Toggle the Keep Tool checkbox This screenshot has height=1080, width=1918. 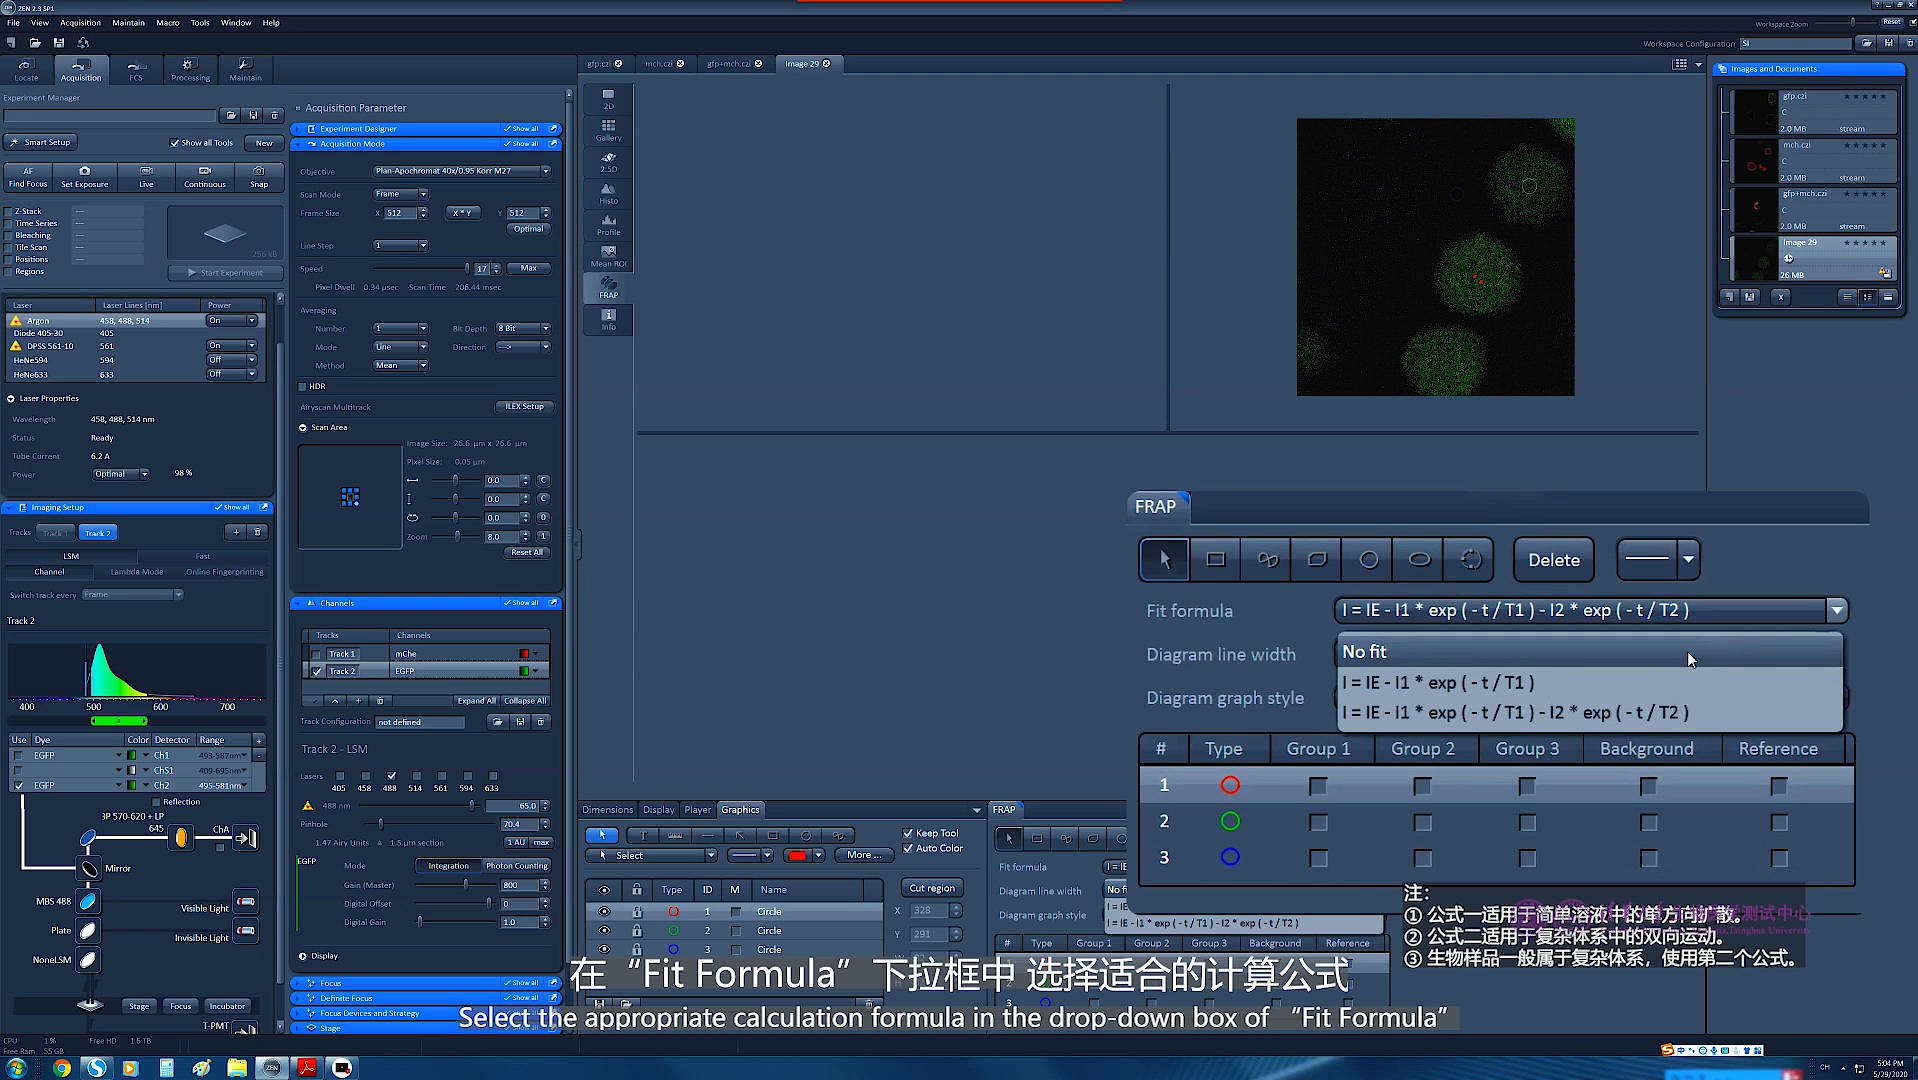pos(908,833)
